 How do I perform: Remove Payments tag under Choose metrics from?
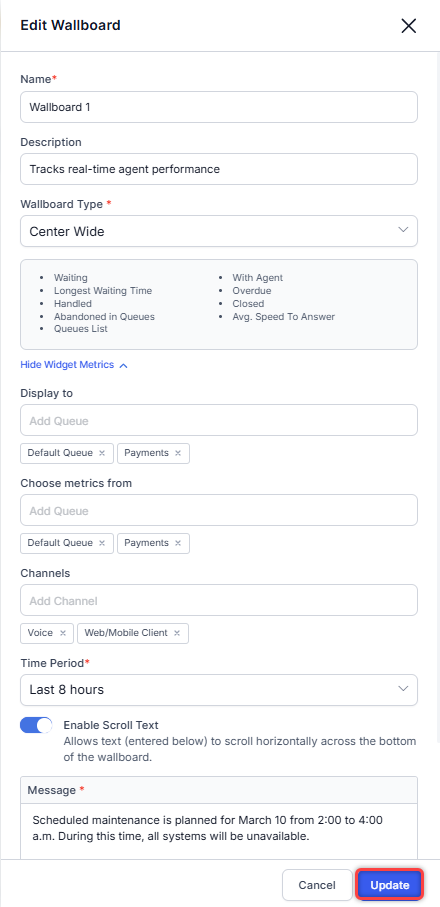(x=178, y=543)
